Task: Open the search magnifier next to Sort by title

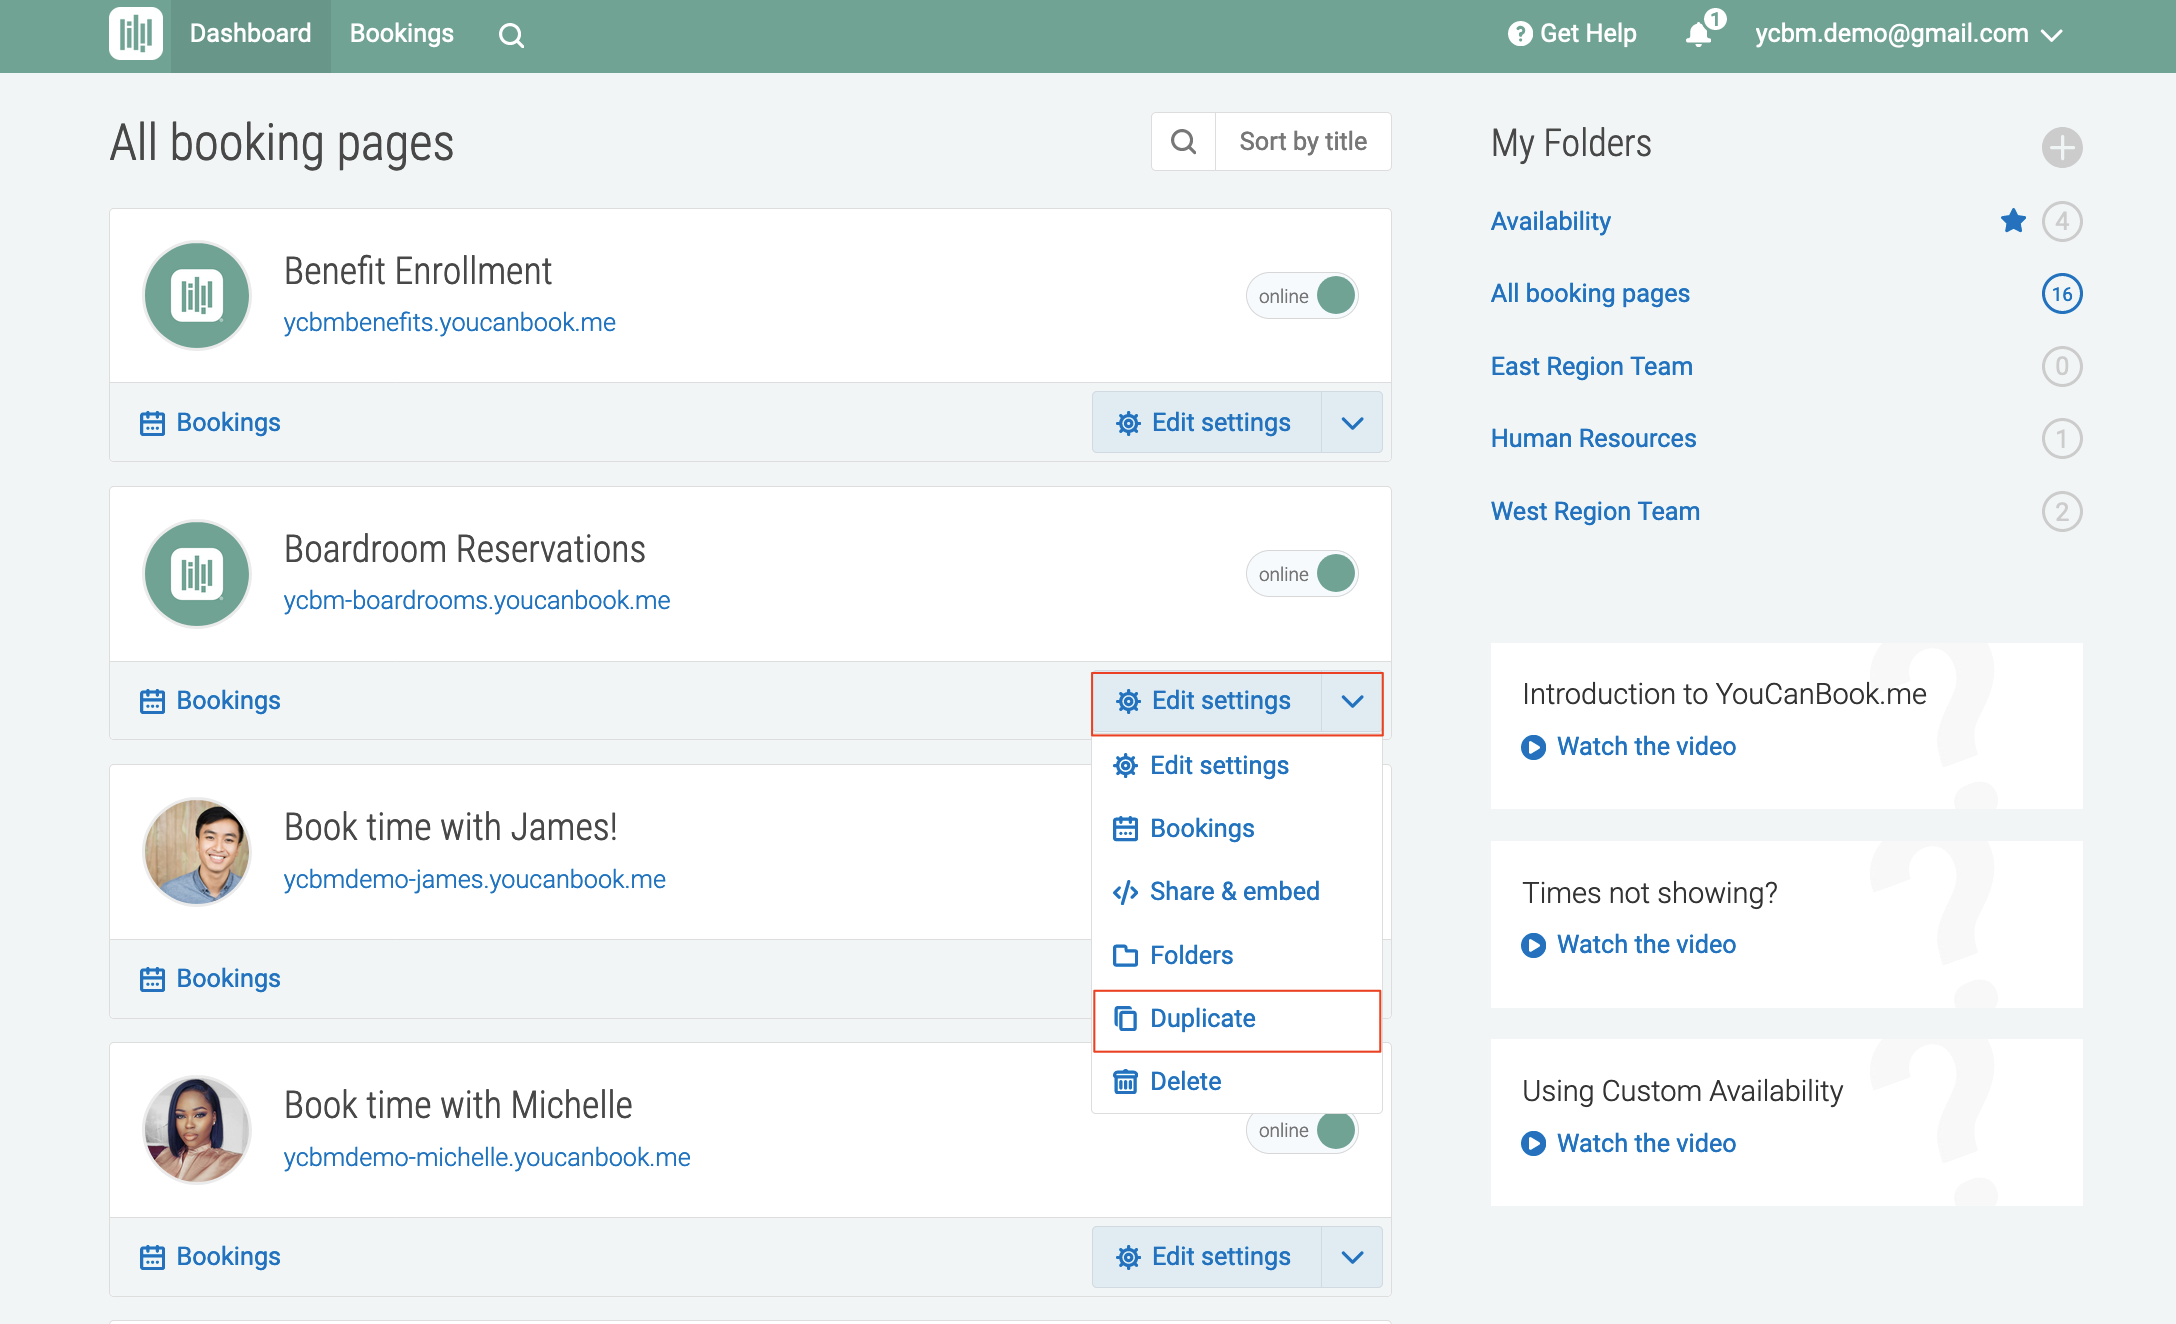Action: coord(1183,141)
